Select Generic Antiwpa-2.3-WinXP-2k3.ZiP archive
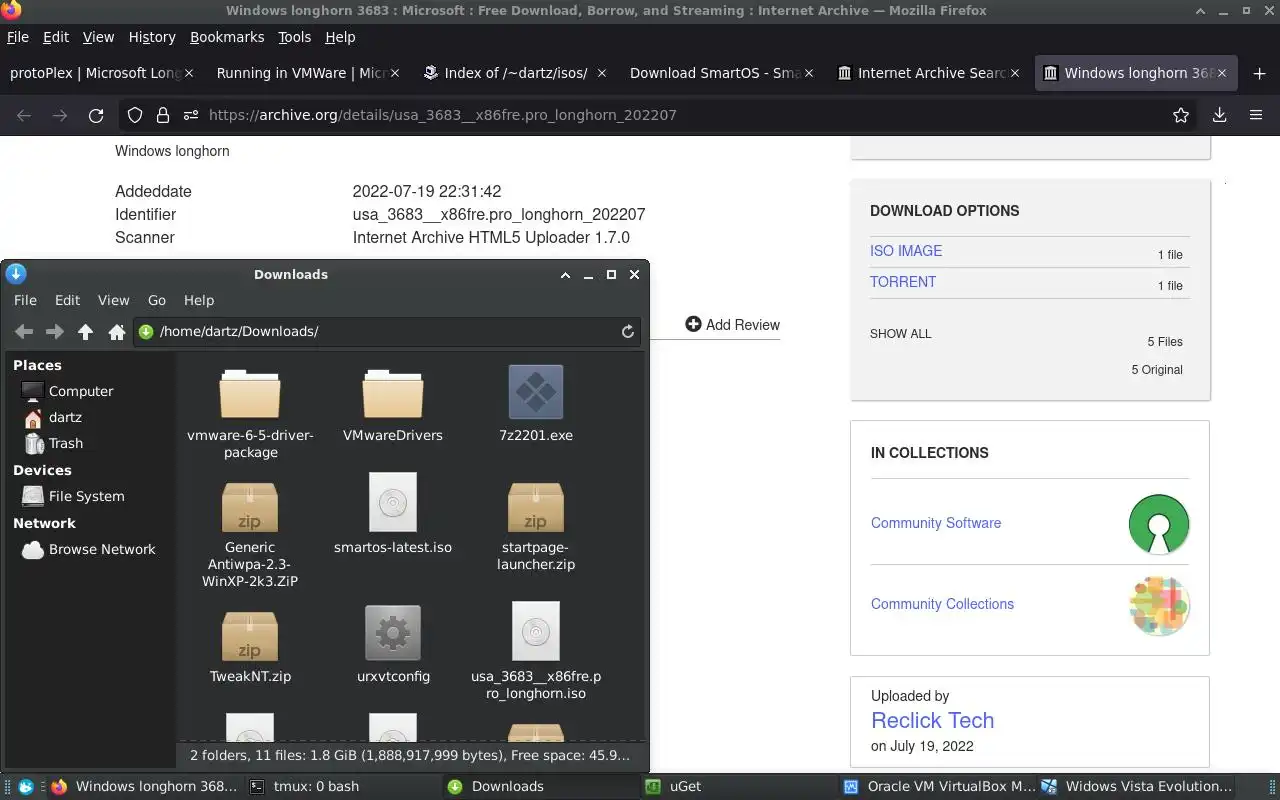 [x=250, y=535]
